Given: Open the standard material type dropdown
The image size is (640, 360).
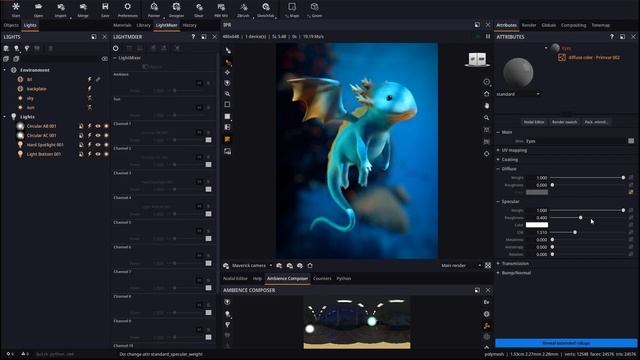Looking at the screenshot, I should click(518, 94).
